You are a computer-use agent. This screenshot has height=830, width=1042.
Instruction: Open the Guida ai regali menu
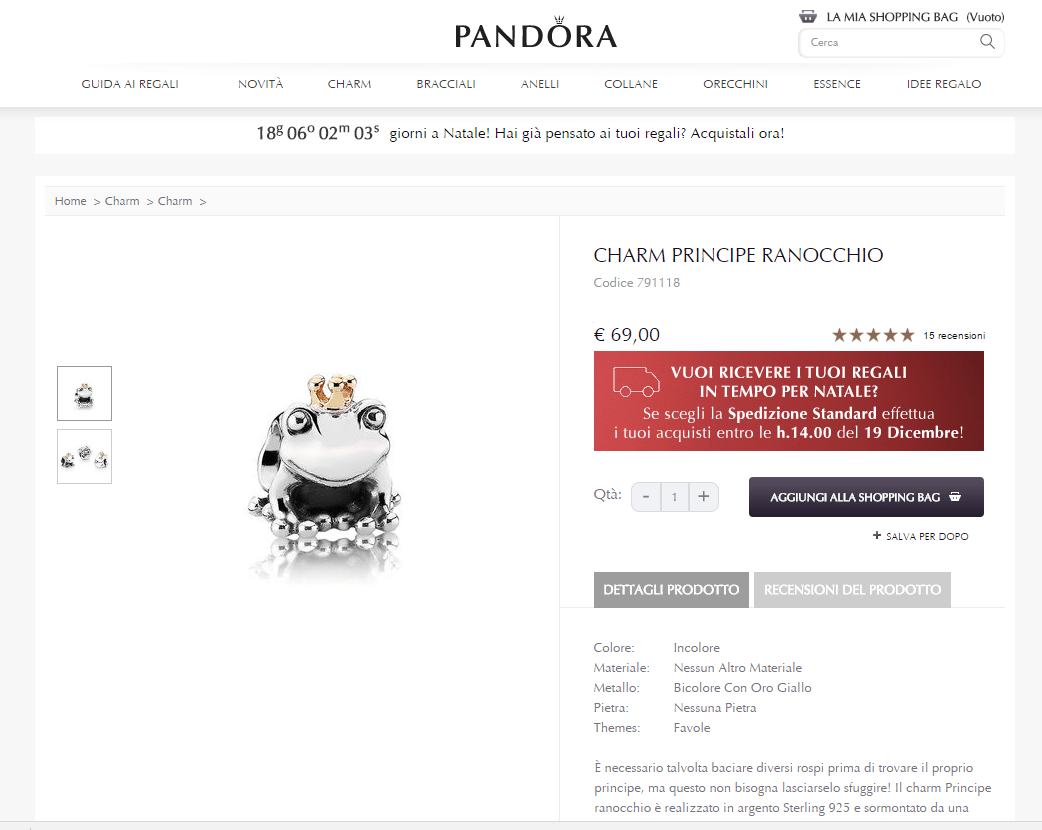coord(130,84)
